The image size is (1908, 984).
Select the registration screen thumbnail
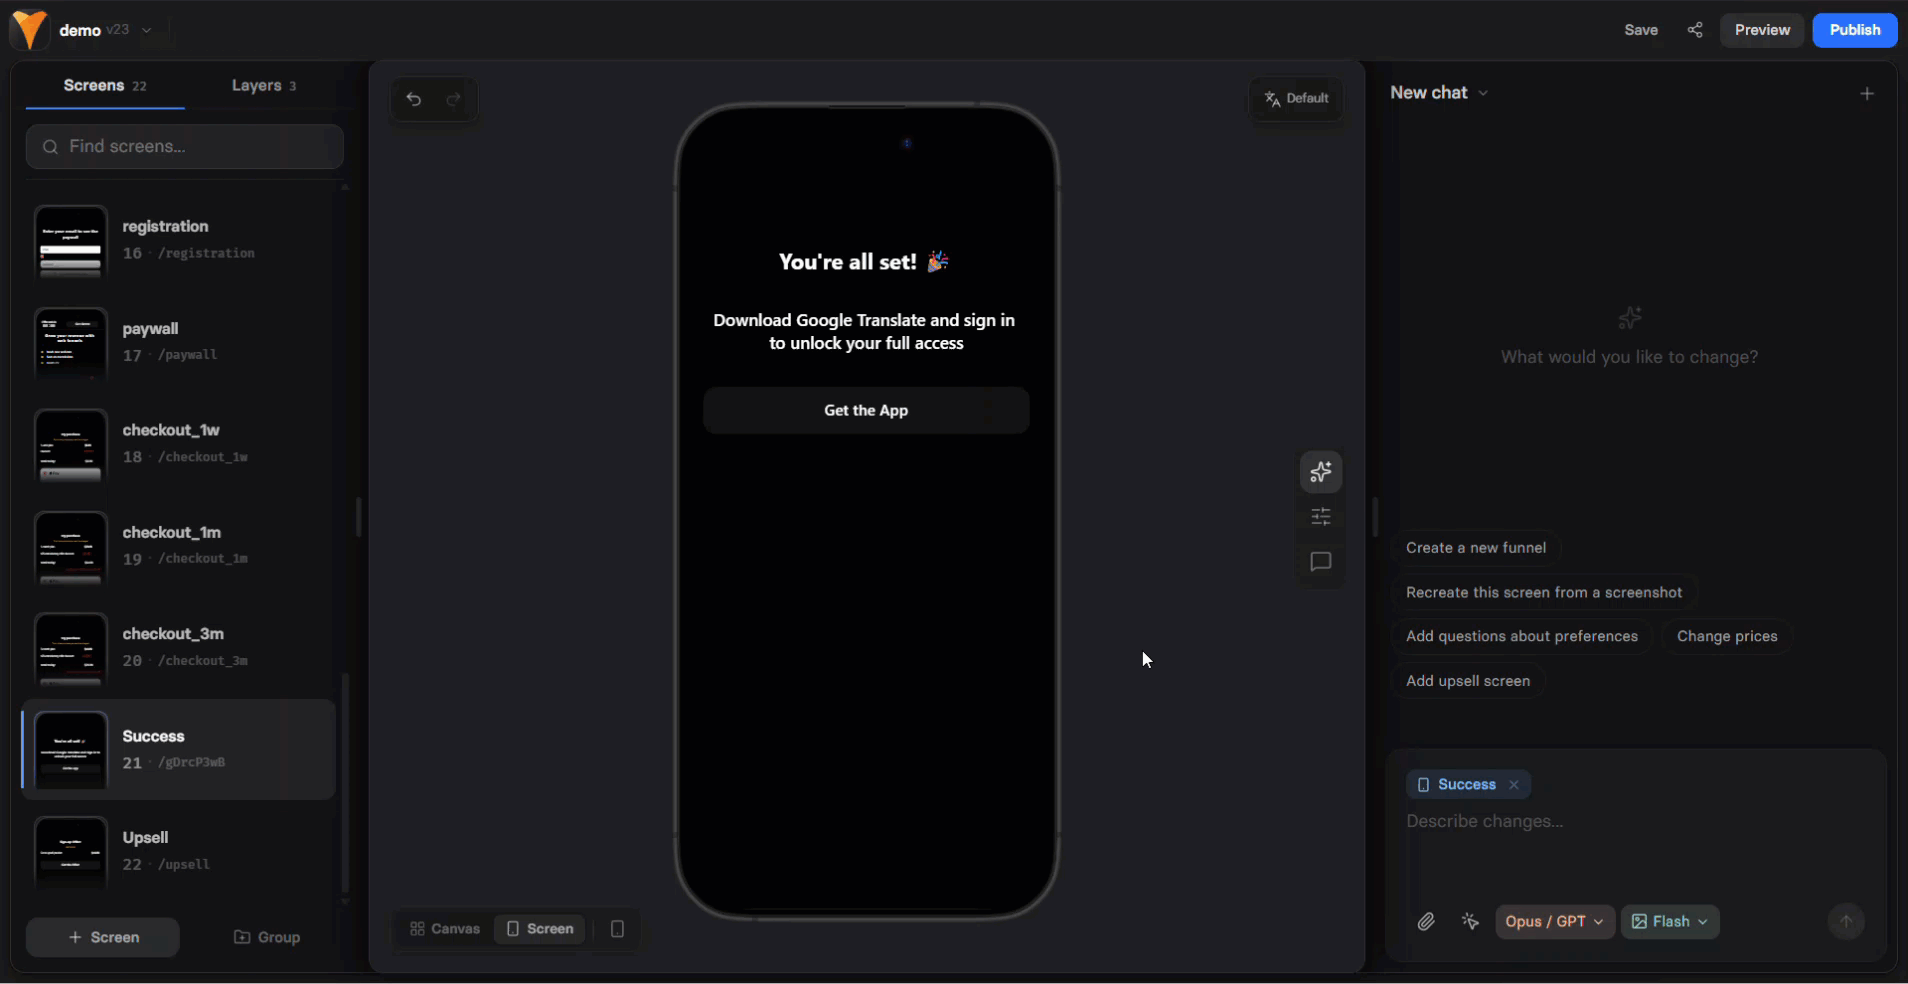[x=71, y=241]
